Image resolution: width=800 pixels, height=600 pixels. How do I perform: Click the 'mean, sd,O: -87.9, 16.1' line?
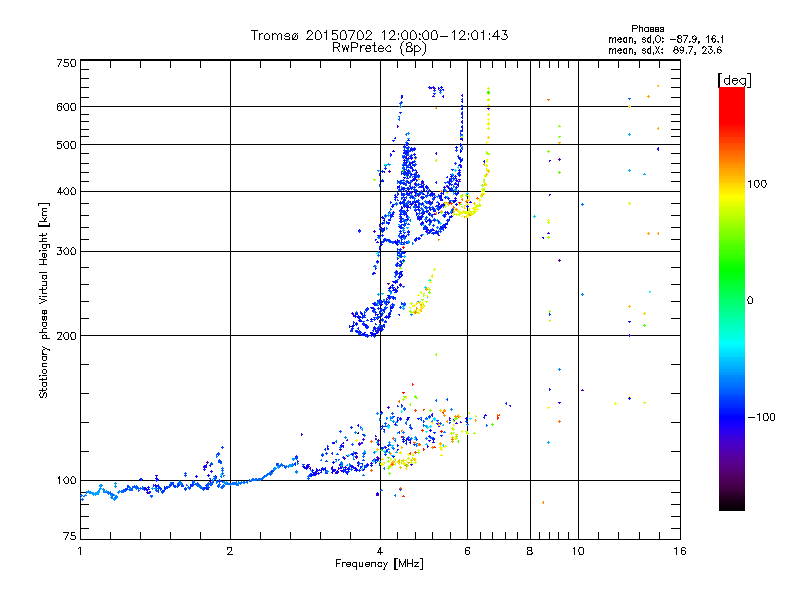click(x=666, y=39)
